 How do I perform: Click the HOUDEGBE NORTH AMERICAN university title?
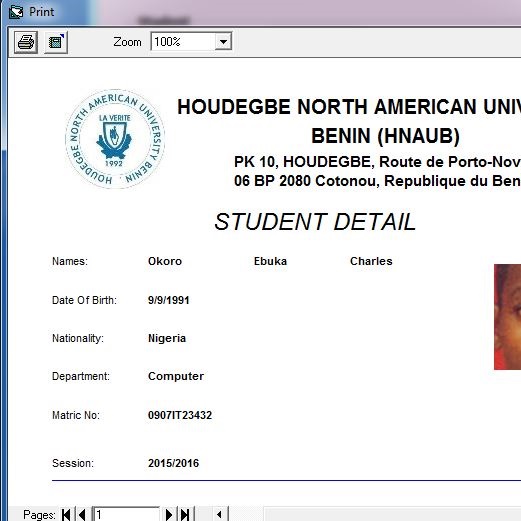click(x=349, y=107)
